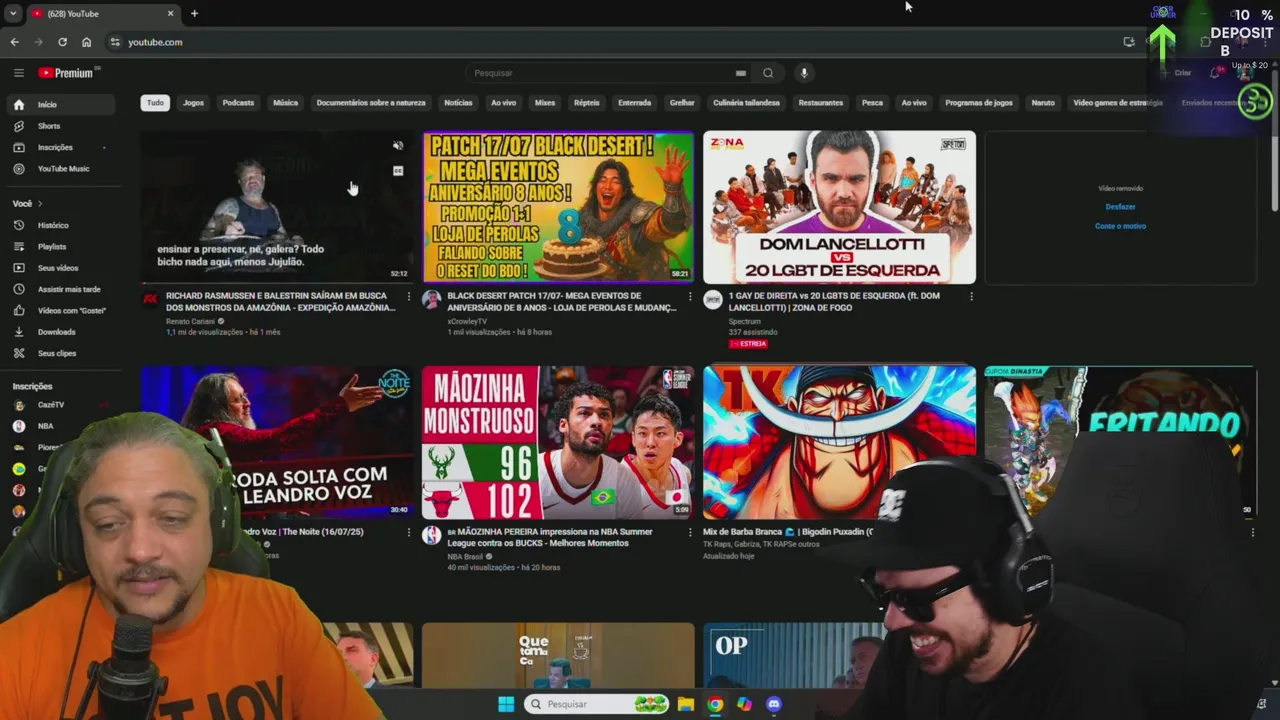
Task: Click xCrowleyTV channel avatar
Action: [x=431, y=299]
